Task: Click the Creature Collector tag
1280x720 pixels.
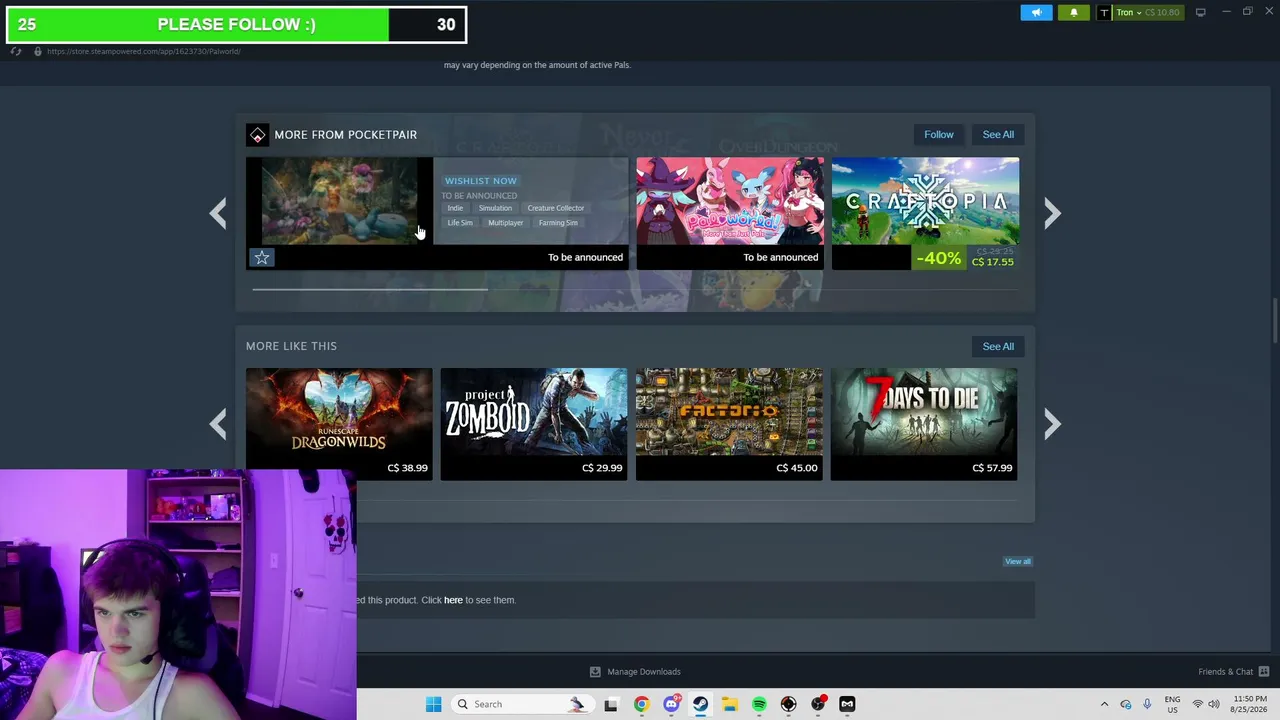Action: point(556,208)
